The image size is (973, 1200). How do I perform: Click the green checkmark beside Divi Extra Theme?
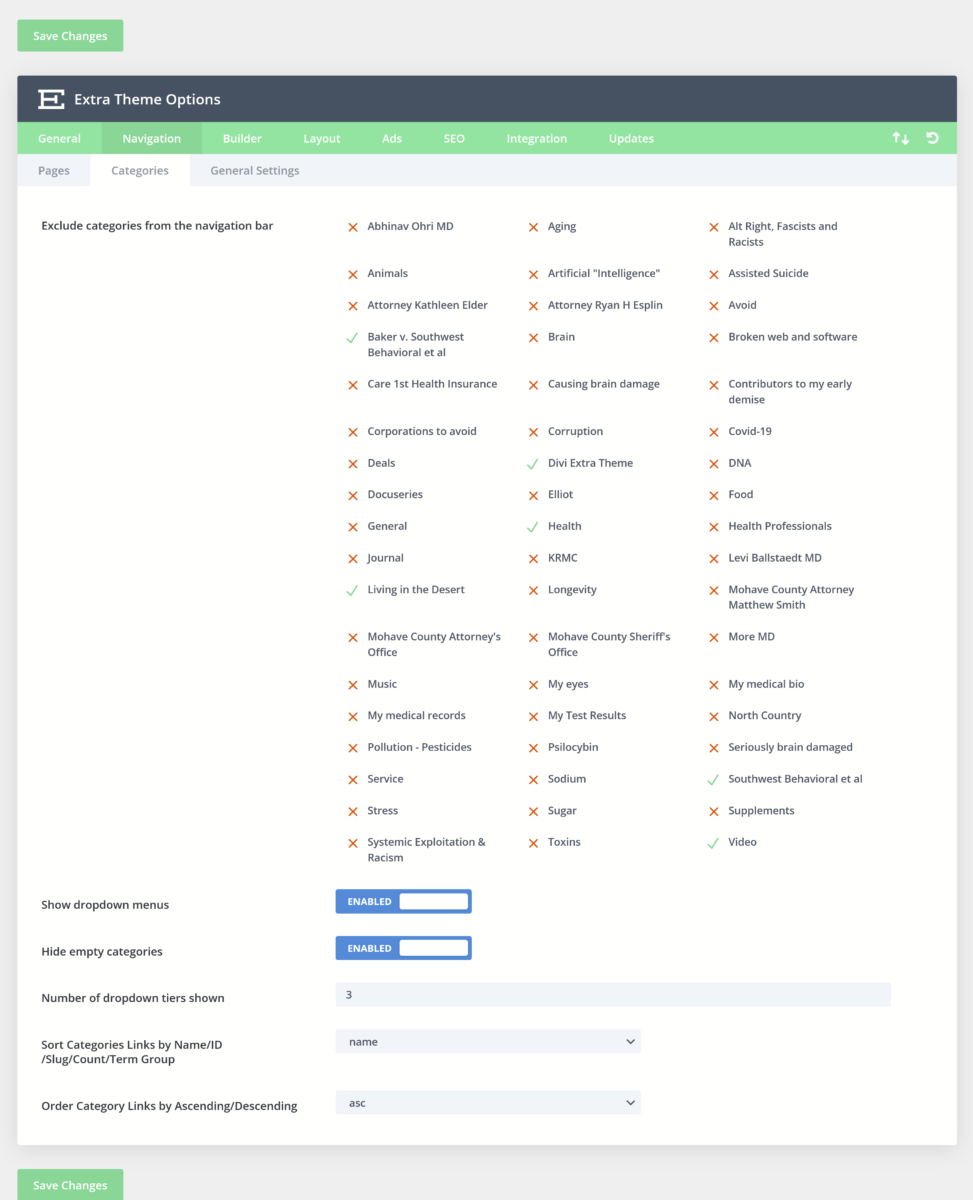pyautogui.click(x=532, y=462)
